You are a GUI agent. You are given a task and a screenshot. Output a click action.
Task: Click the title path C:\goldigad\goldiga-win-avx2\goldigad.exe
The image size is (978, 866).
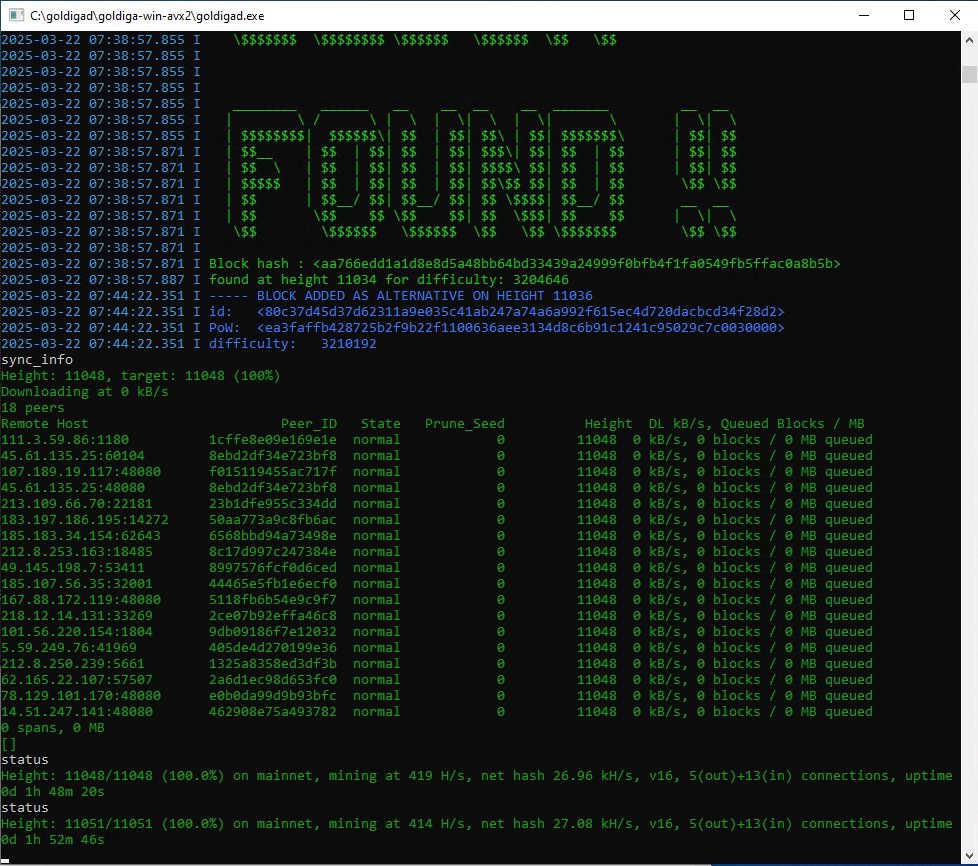[x=147, y=16]
